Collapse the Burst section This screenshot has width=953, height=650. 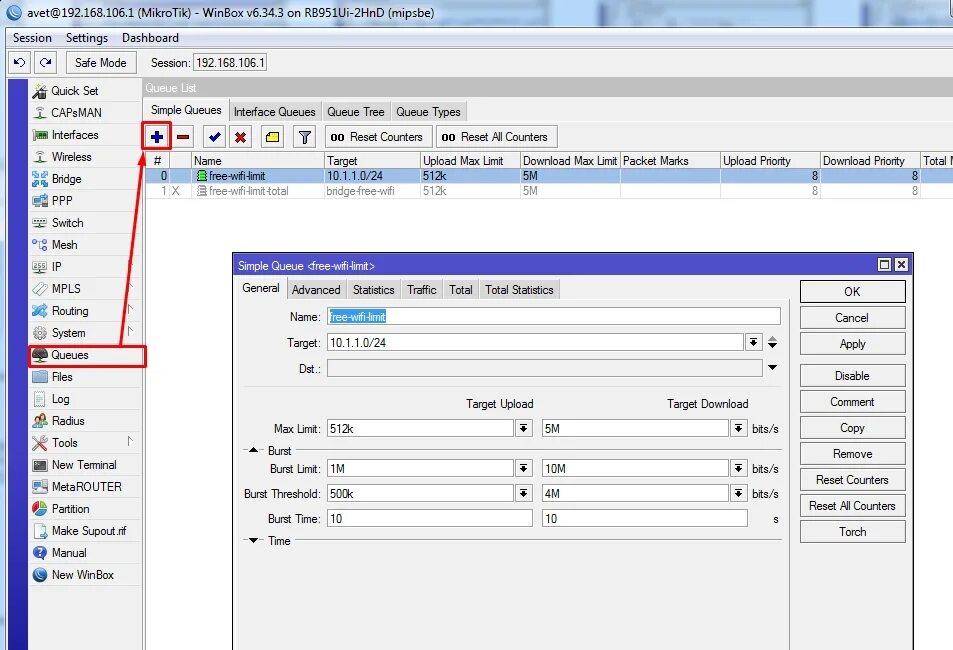(x=253, y=450)
